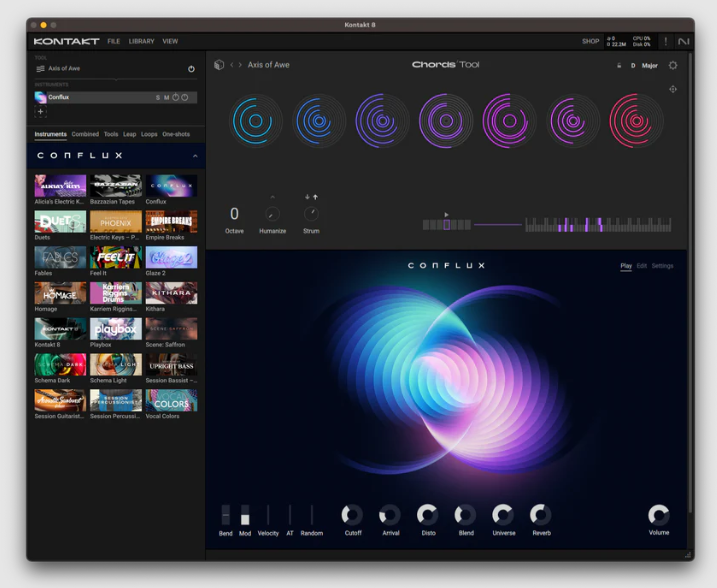
Task: Click the play arrow above chord sequencer
Action: (x=446, y=214)
